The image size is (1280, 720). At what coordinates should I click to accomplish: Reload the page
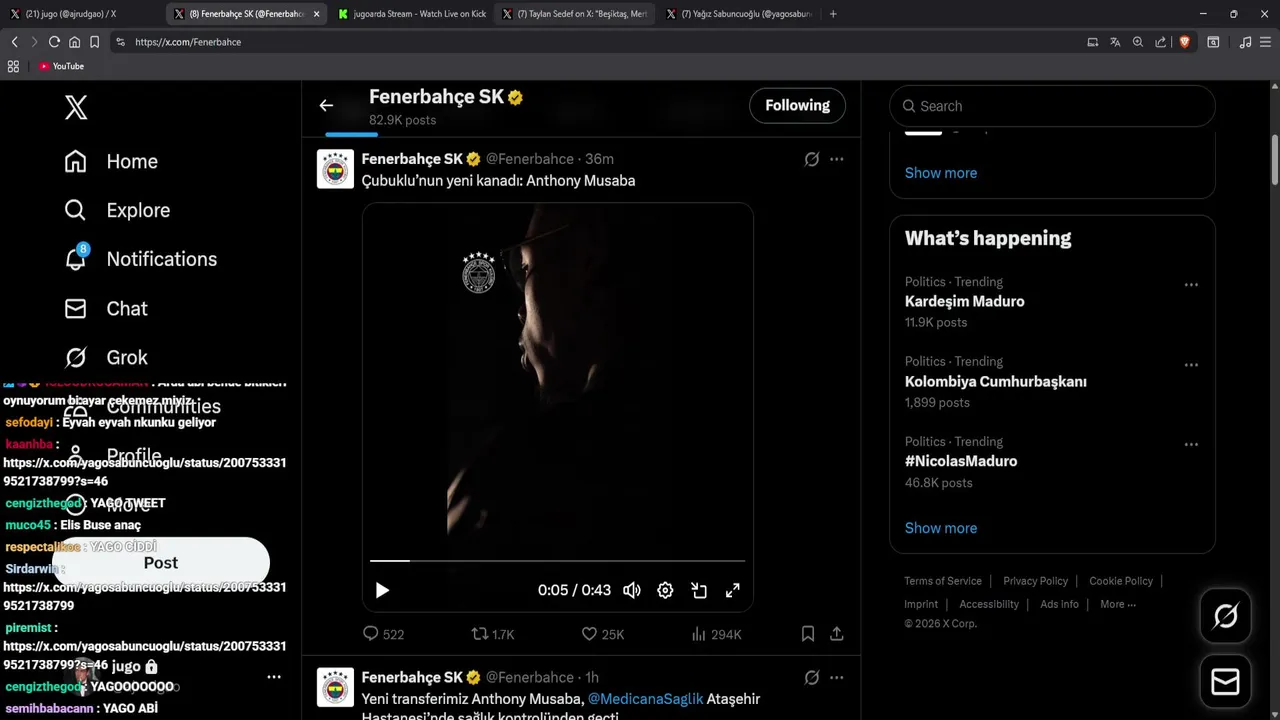54,42
